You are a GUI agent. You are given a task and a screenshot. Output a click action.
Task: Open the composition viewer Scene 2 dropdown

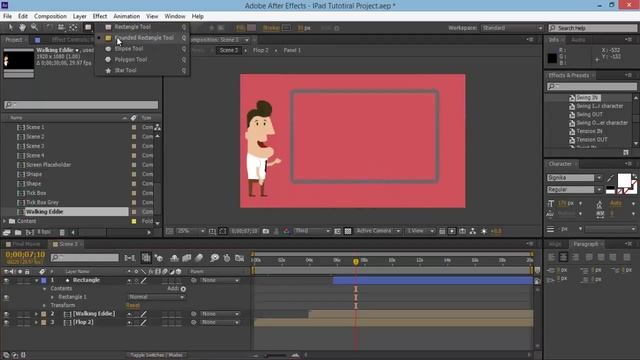click(247, 40)
